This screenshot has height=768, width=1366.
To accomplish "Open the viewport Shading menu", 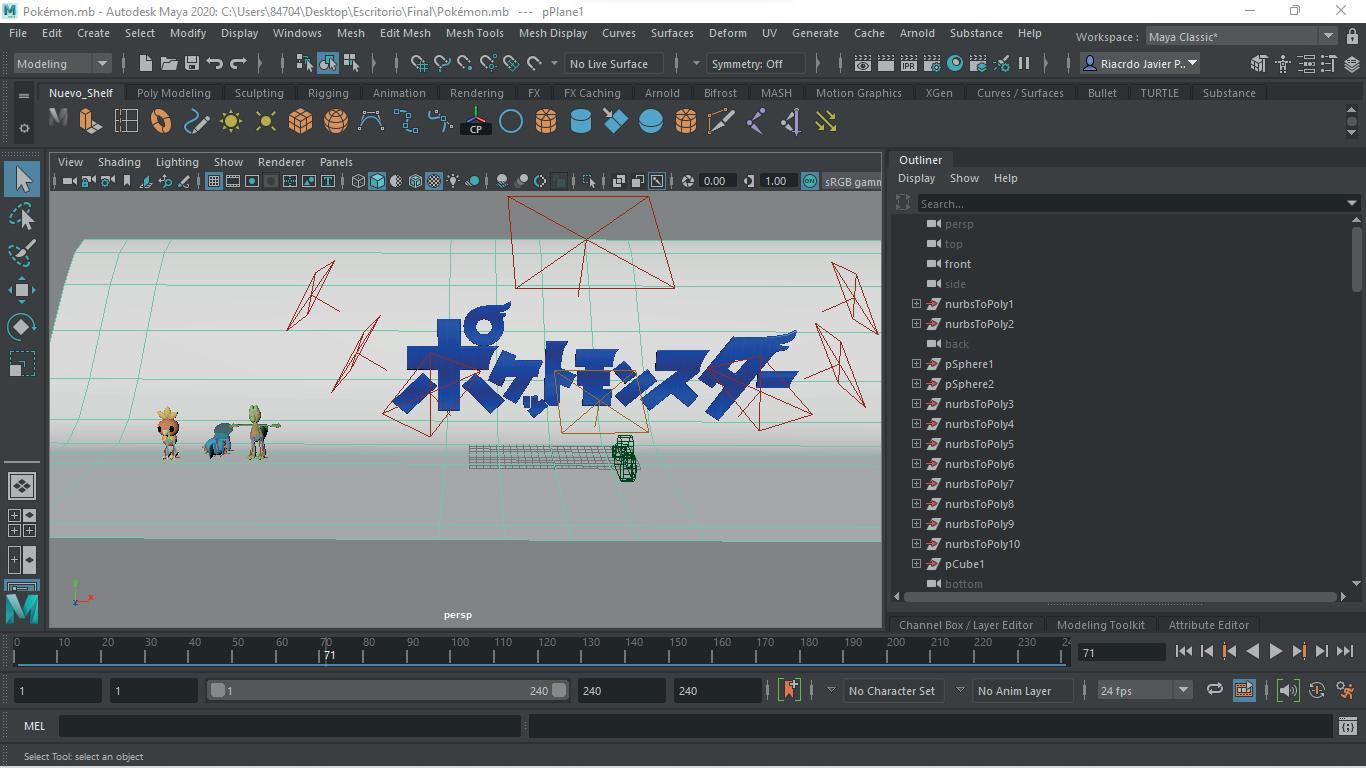I will click(119, 162).
